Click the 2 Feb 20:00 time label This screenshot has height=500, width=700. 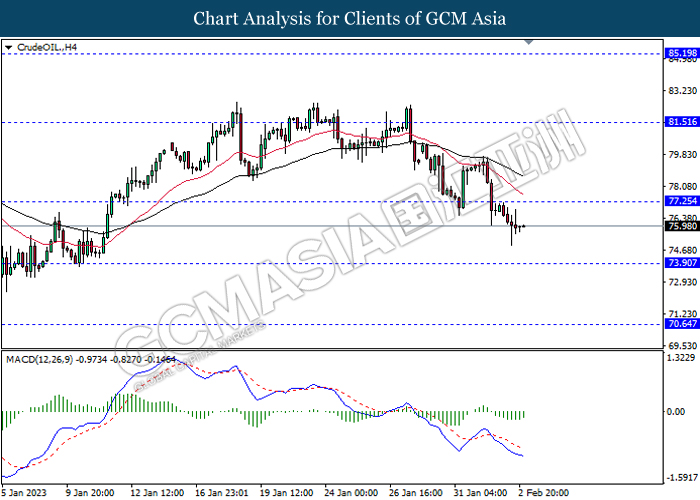pyautogui.click(x=543, y=493)
